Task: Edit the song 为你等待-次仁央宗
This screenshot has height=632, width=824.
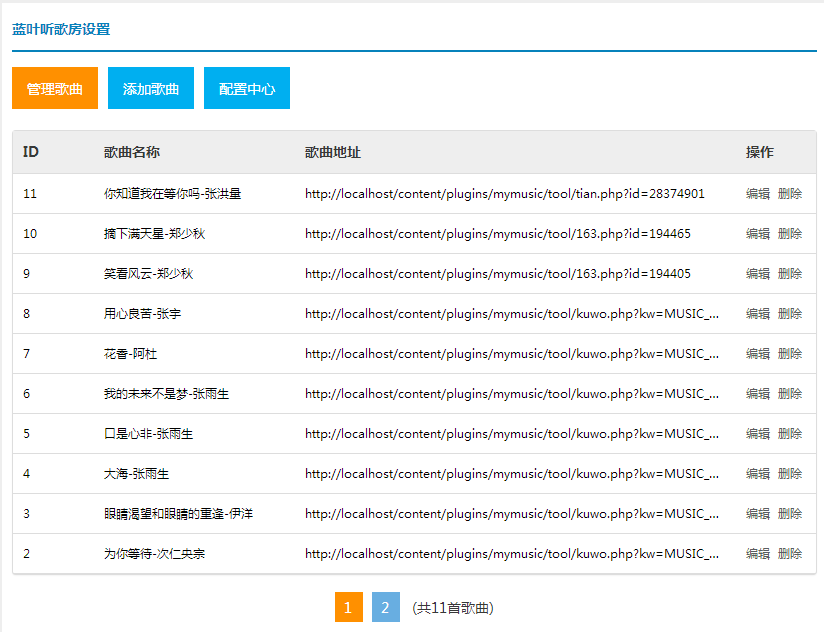Action: pos(758,553)
